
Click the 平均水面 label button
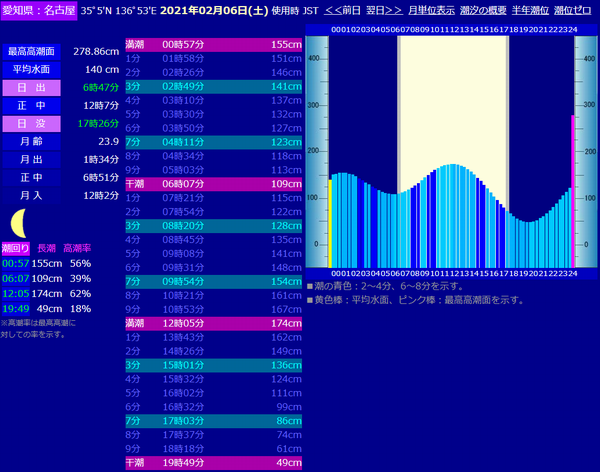pyautogui.click(x=31, y=69)
